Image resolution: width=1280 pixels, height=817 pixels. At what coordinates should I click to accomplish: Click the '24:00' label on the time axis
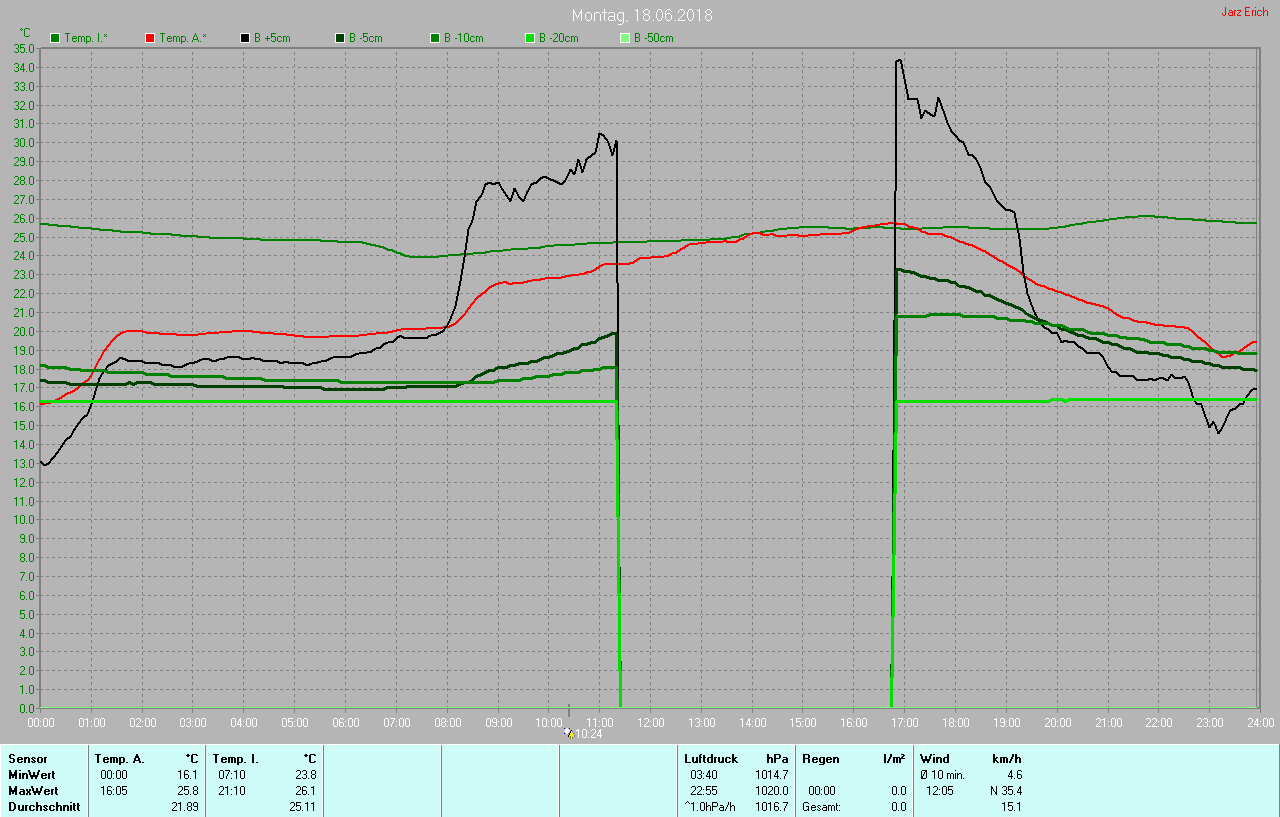pyautogui.click(x=1260, y=722)
